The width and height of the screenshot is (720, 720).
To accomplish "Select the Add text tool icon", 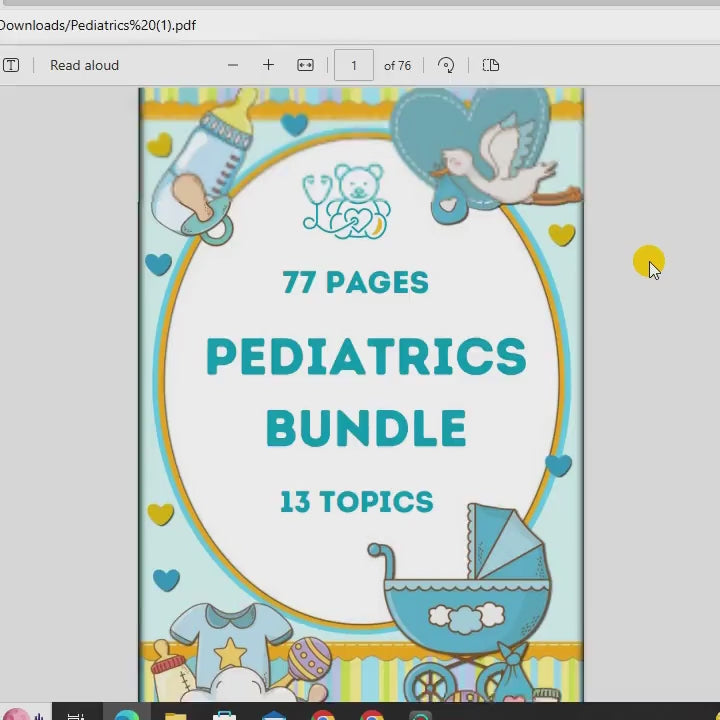I will click(x=11, y=65).
